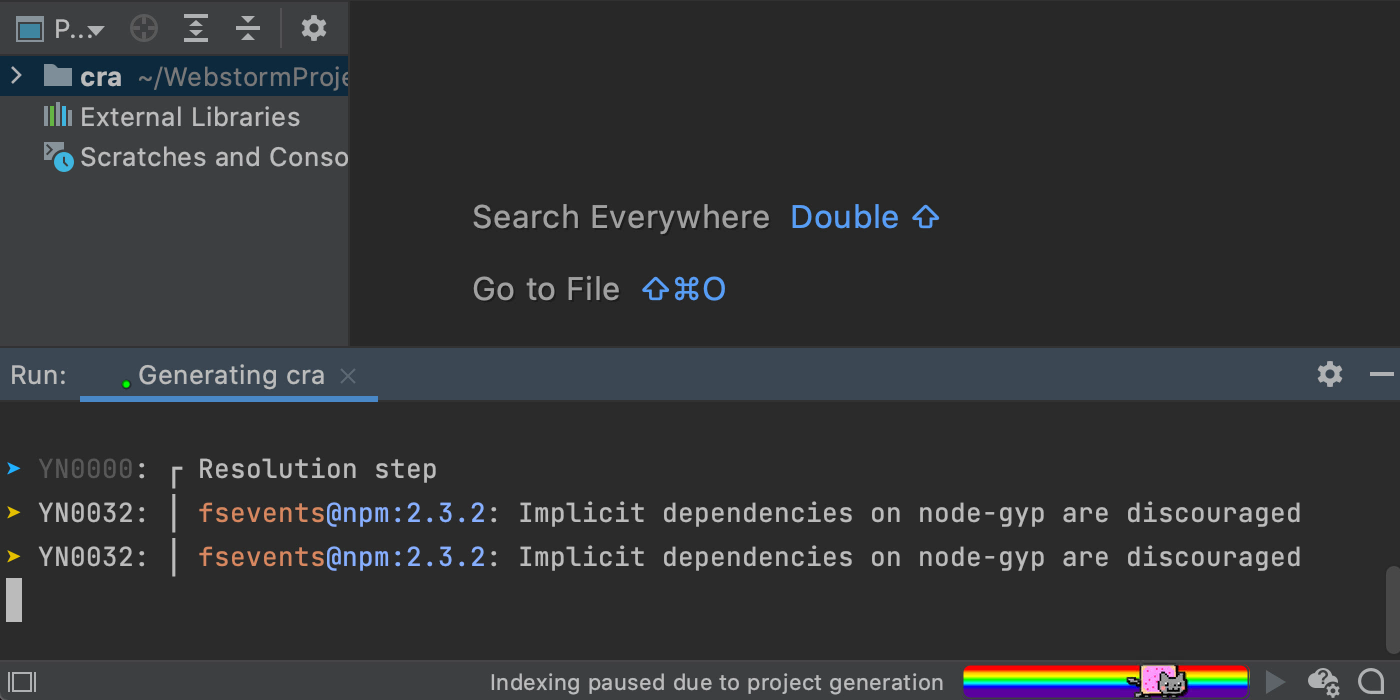Switch to the Generating cra tab
This screenshot has width=1400, height=700.
click(x=229, y=375)
